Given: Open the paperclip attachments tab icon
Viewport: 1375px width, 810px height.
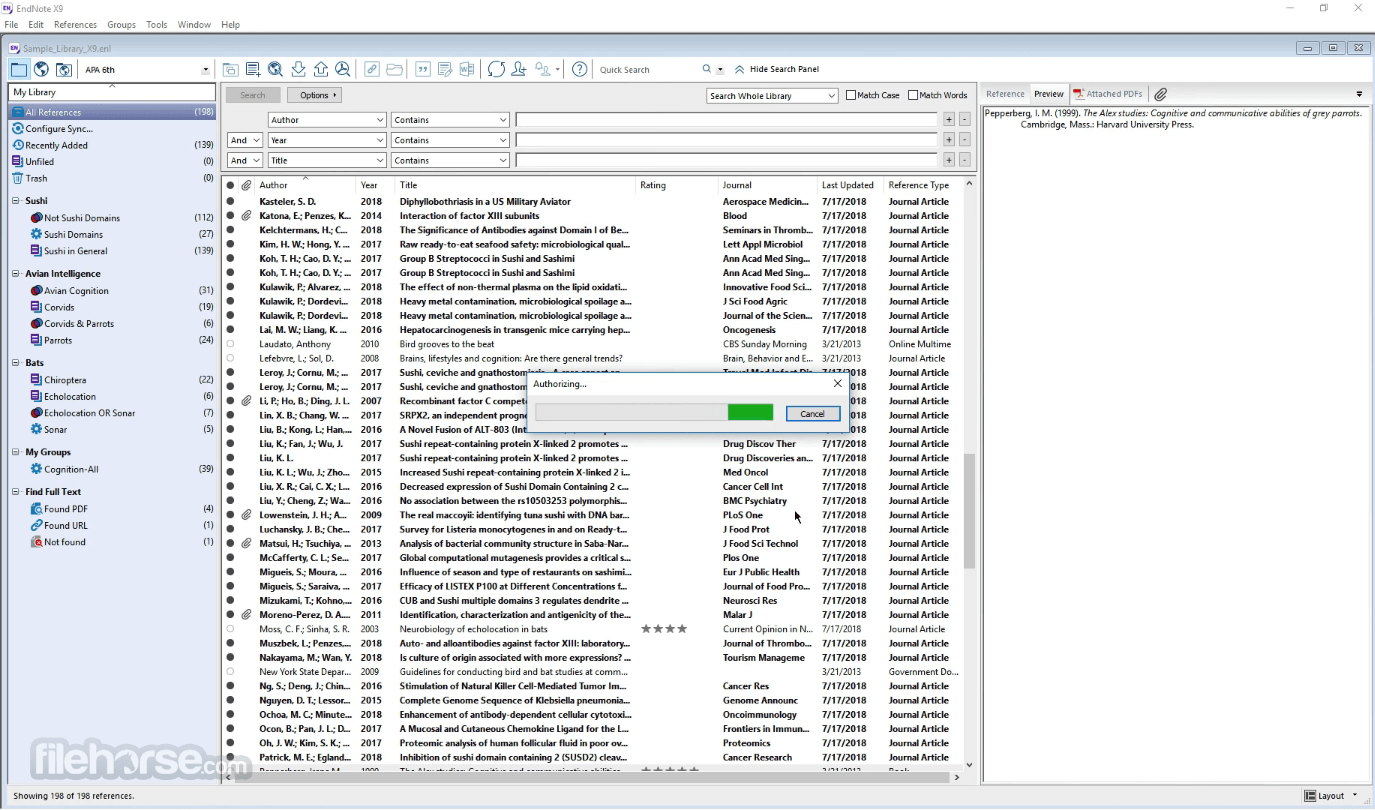Looking at the screenshot, I should click(x=1160, y=94).
